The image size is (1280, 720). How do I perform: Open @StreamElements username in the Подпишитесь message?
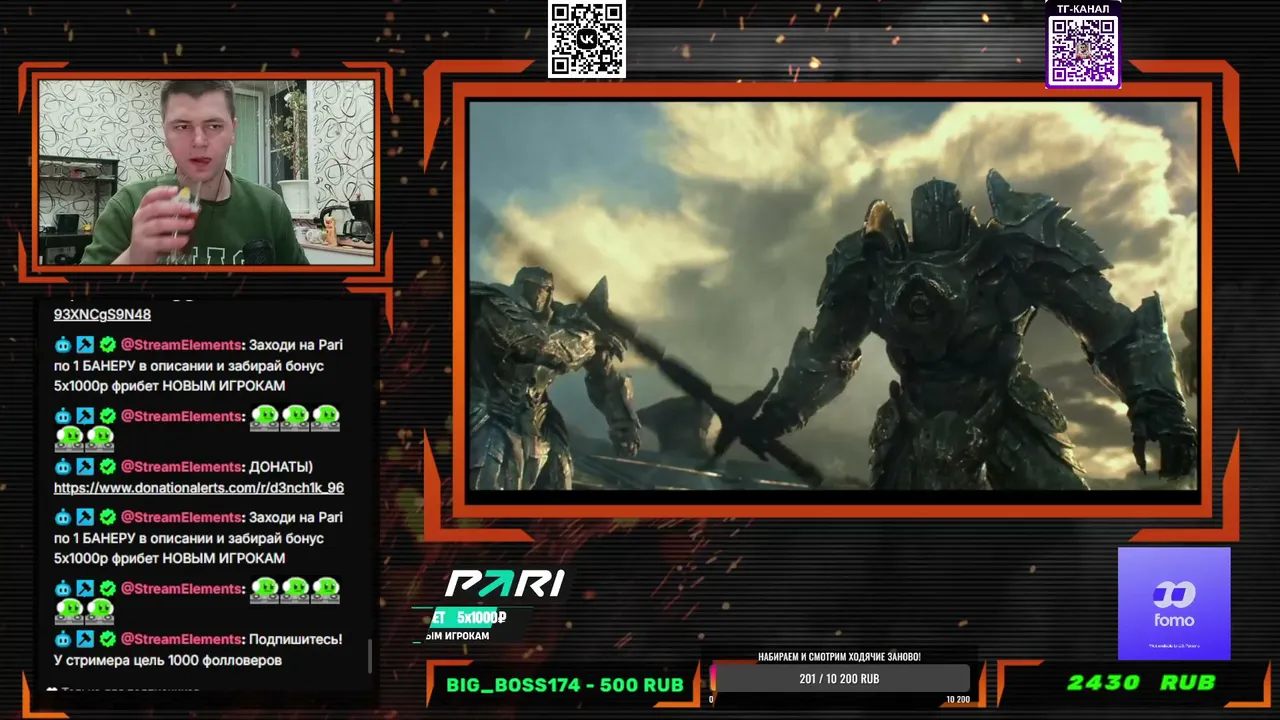click(181, 639)
